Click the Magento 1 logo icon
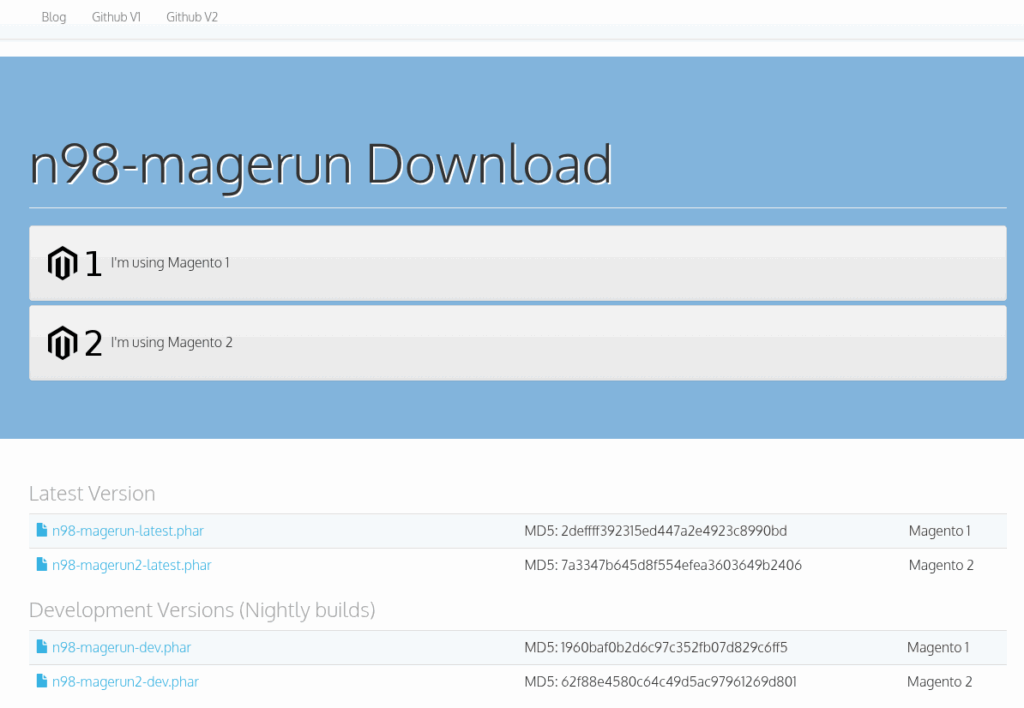The image size is (1024, 708). (62, 263)
